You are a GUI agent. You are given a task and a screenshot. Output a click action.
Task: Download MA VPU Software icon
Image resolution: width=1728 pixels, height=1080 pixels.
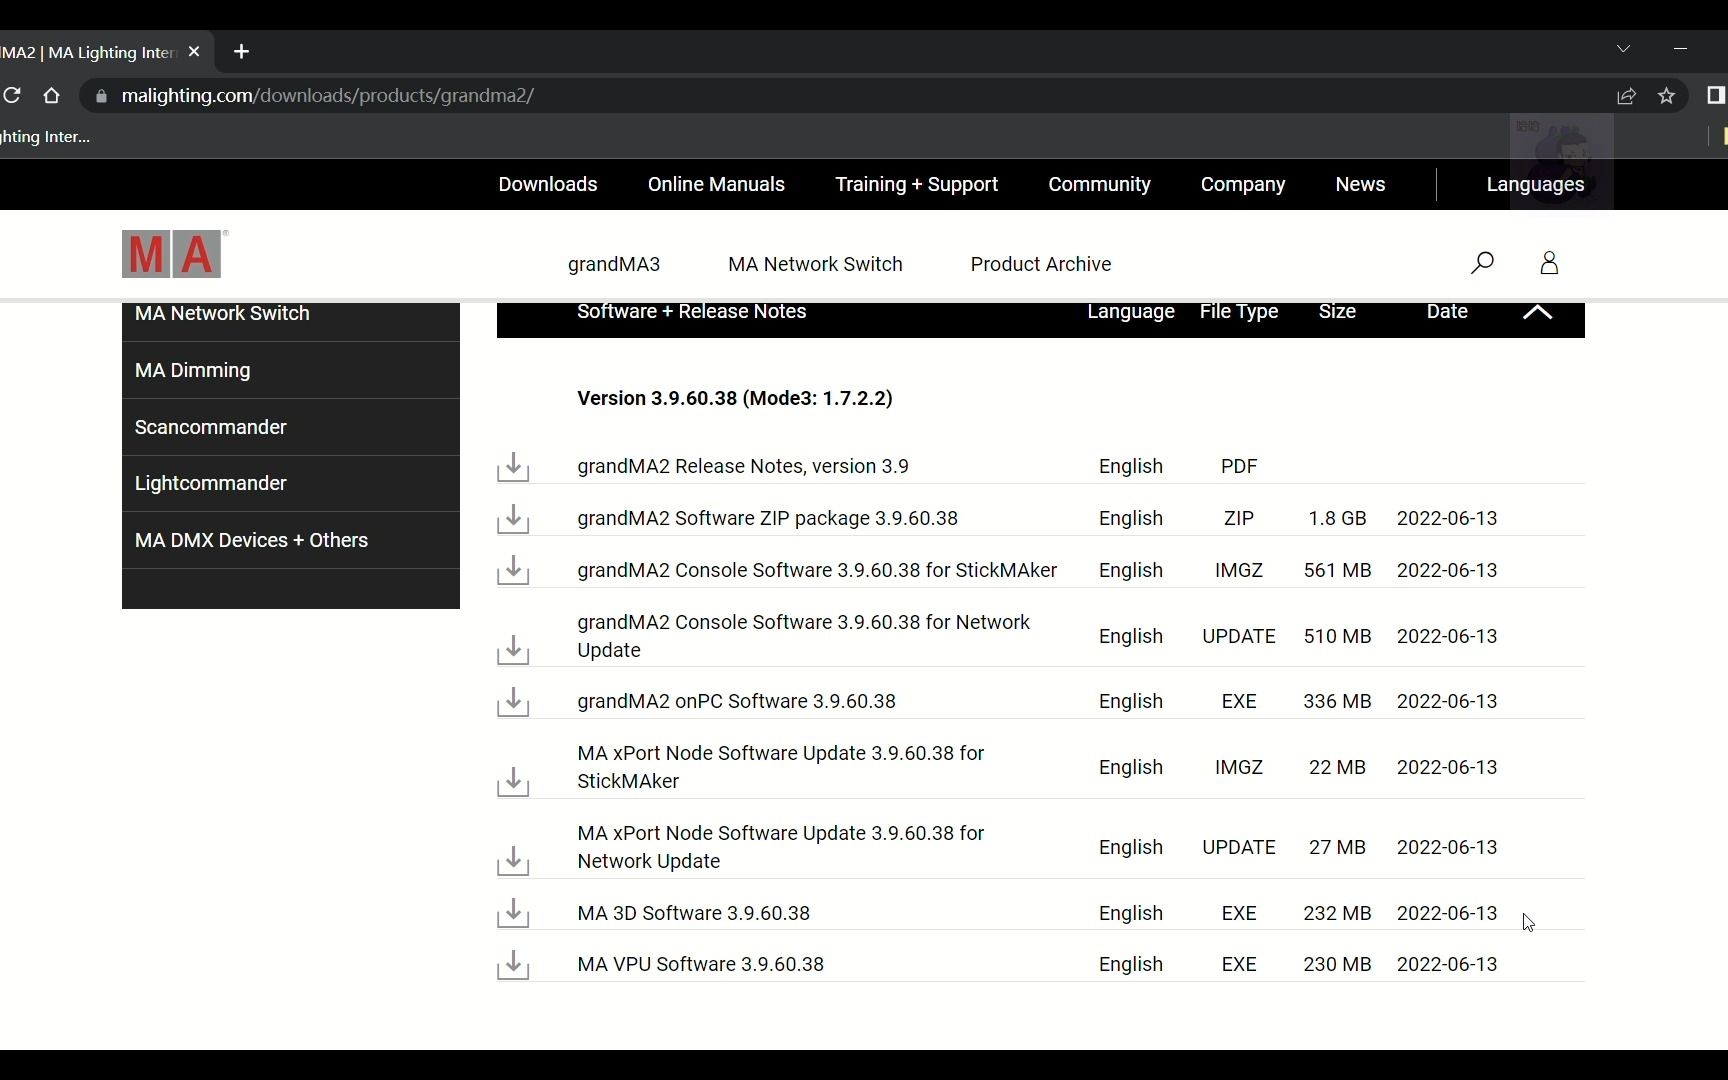pyautogui.click(x=513, y=964)
